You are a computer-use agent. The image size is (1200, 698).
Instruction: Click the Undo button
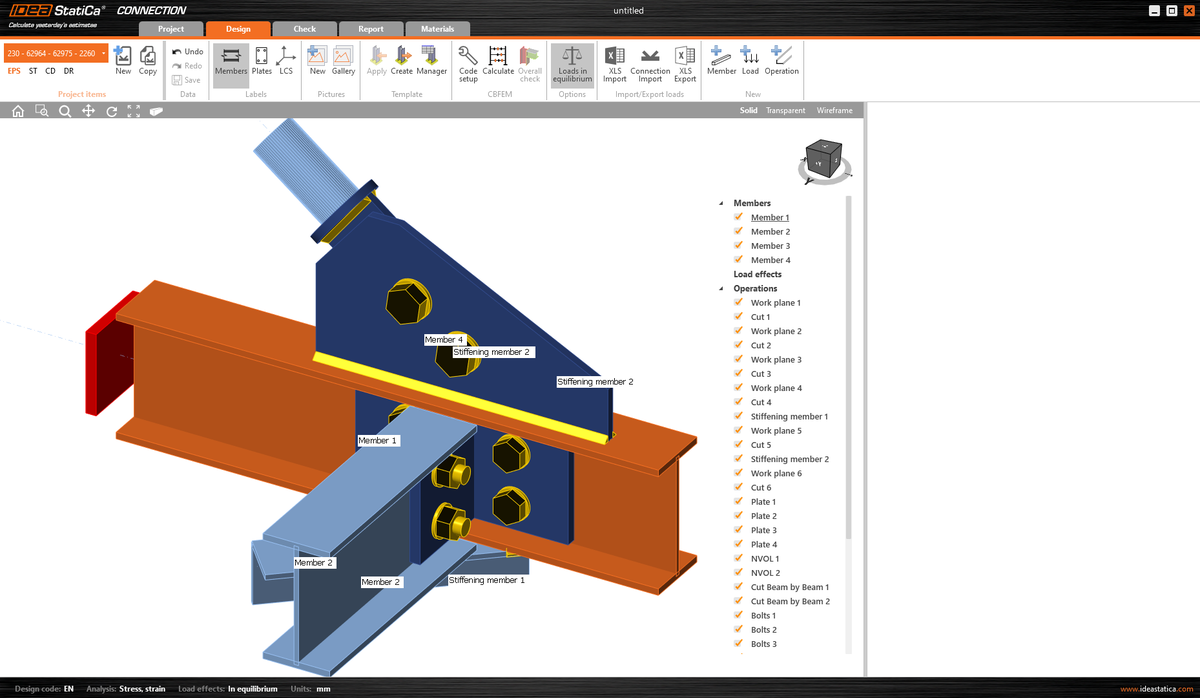coord(187,50)
